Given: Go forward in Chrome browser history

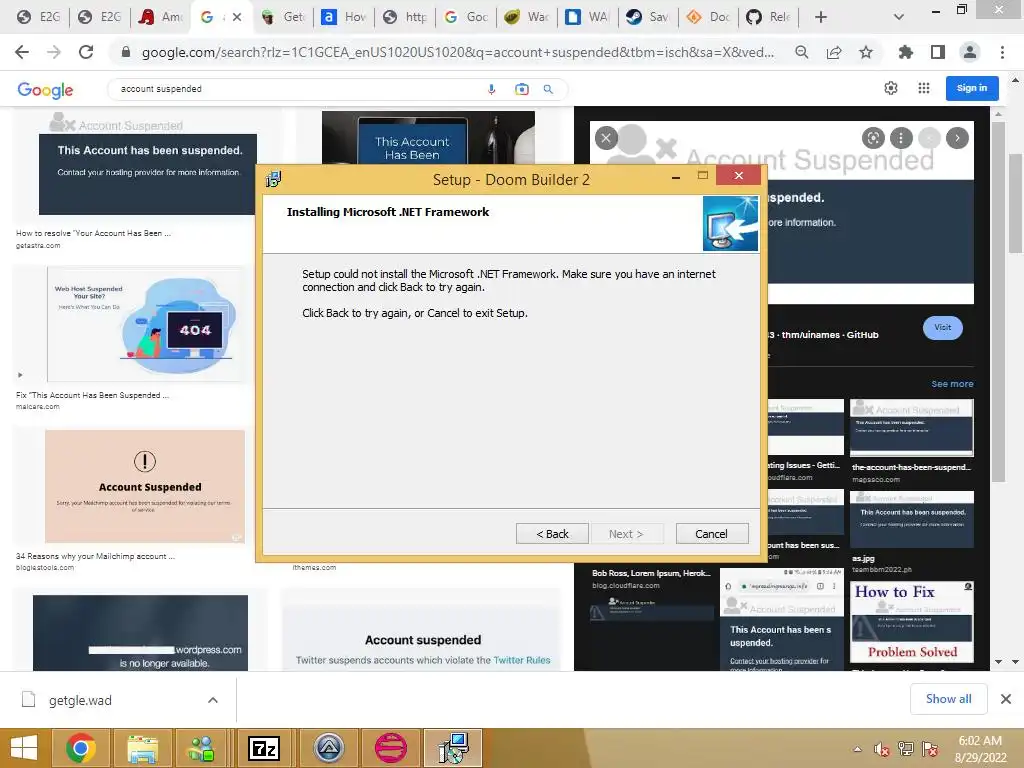Looking at the screenshot, I should (54, 52).
